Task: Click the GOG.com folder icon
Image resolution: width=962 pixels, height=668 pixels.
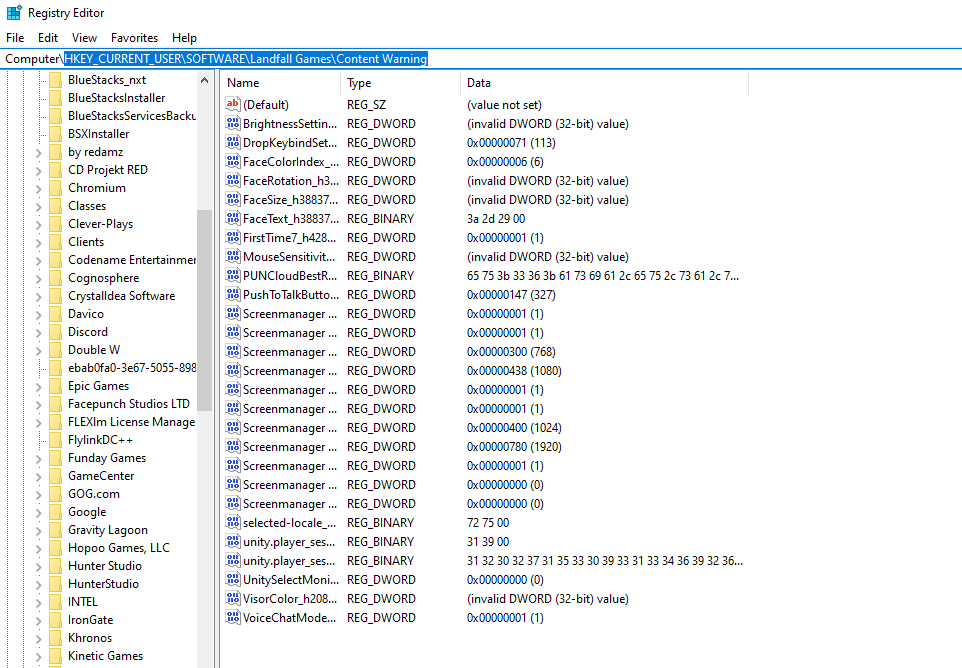Action: point(55,494)
